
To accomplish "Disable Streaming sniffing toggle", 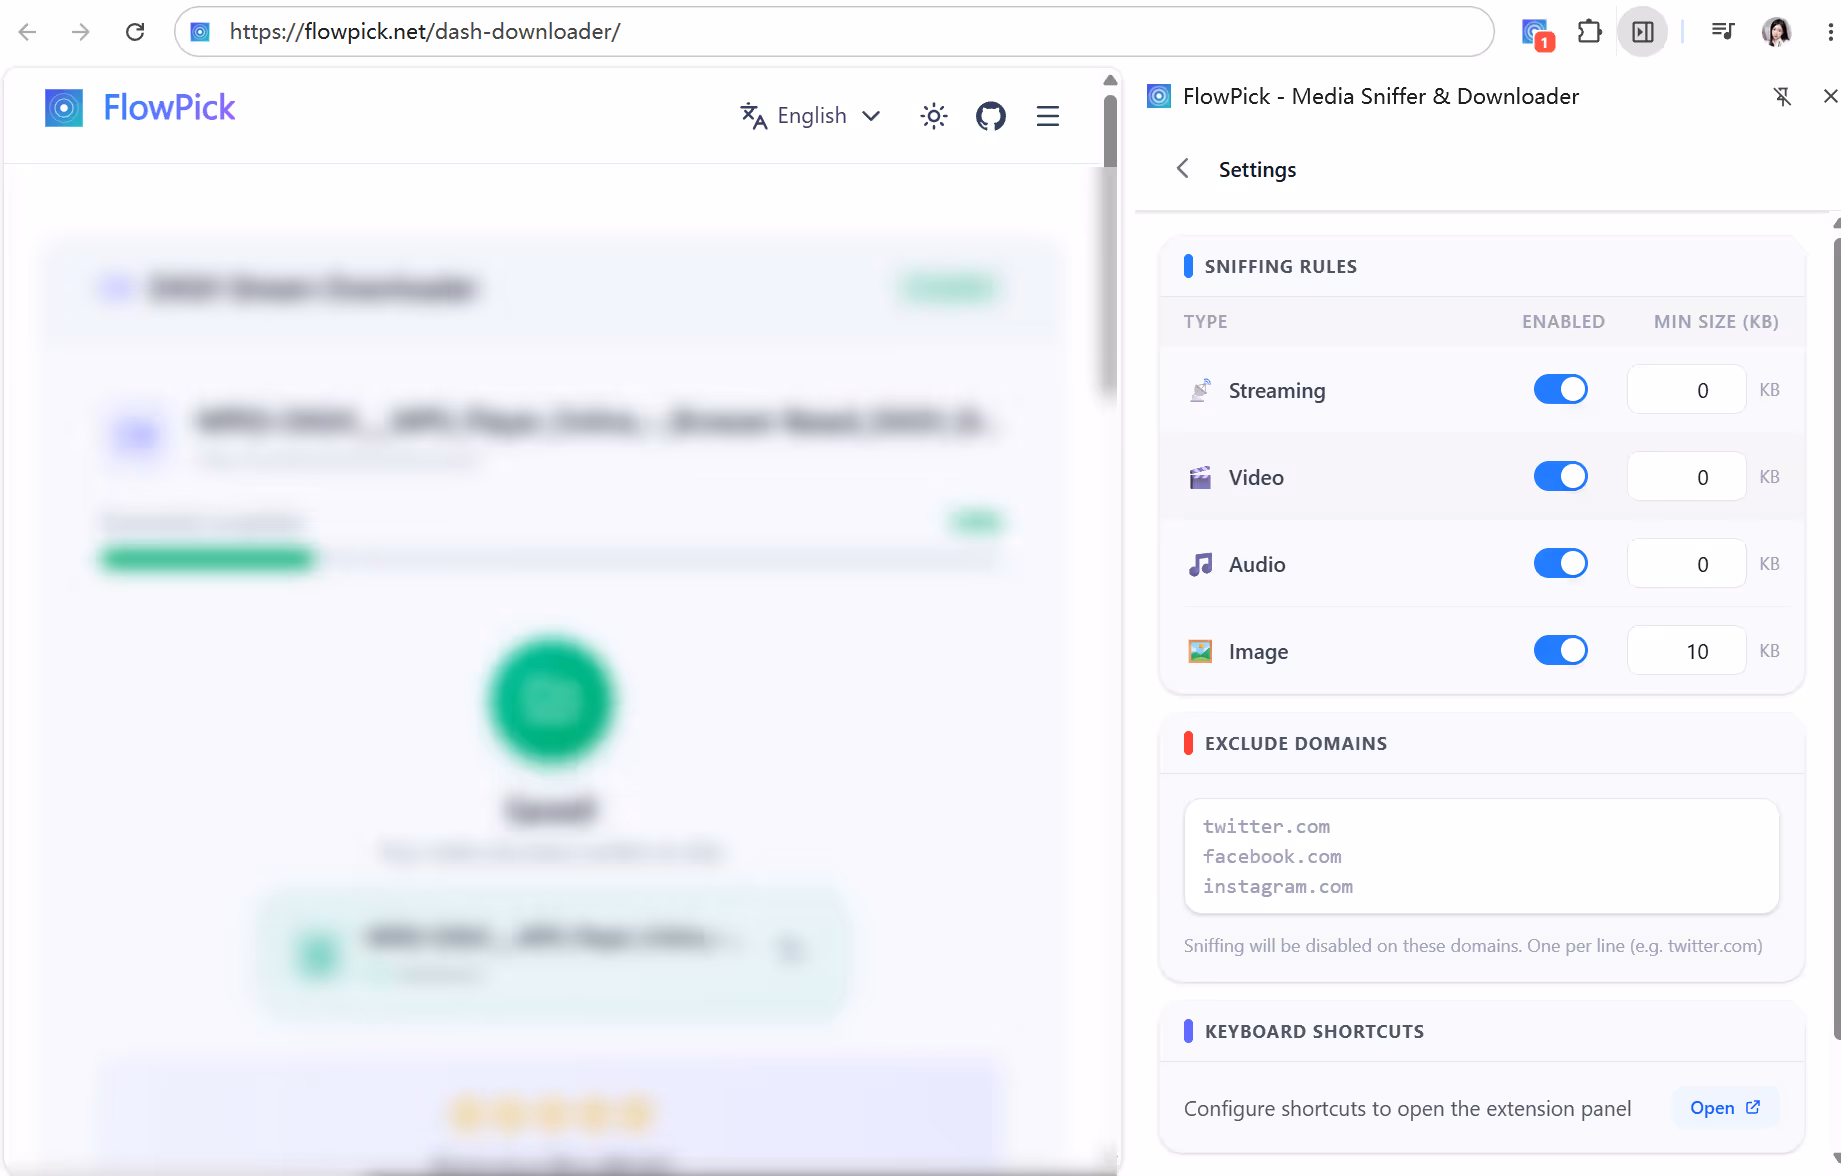I will [x=1561, y=389].
